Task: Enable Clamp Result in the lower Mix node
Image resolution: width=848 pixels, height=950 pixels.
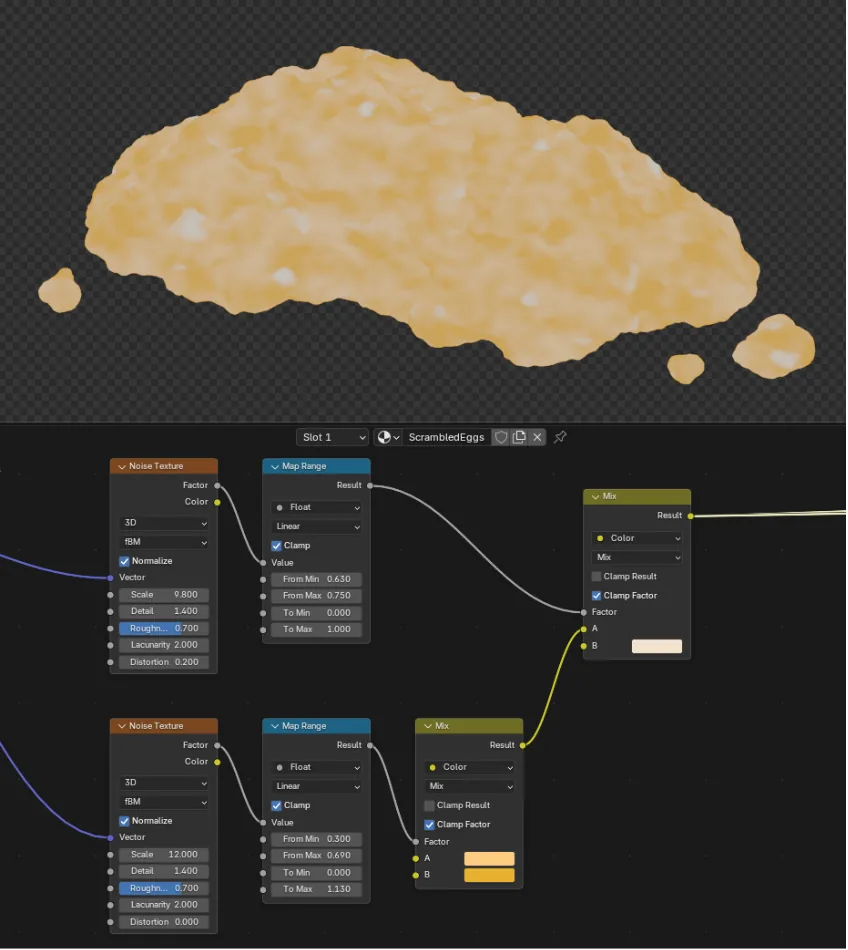Action: (x=429, y=806)
